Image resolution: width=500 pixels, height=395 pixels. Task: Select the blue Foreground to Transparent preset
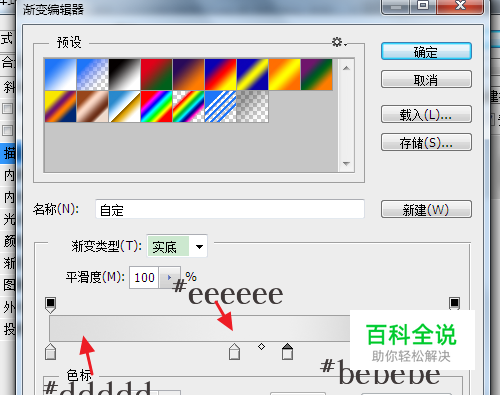pos(92,75)
